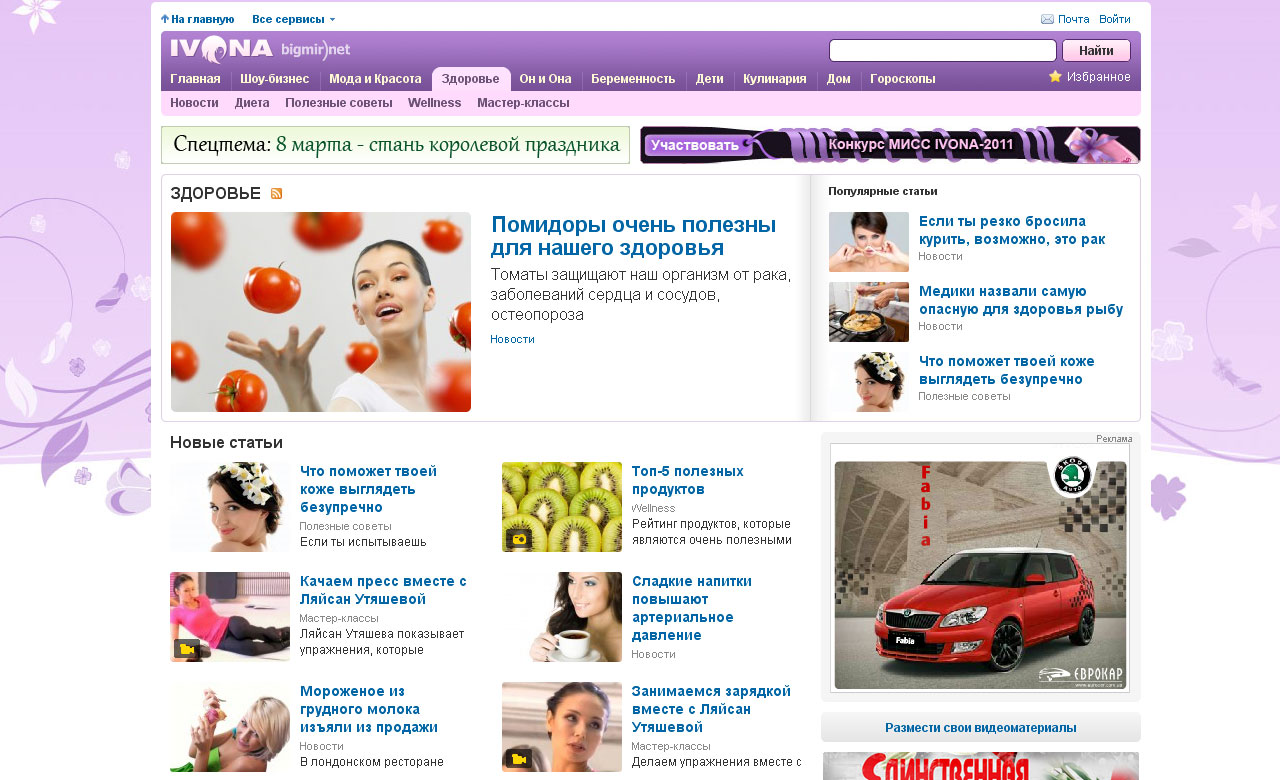The height and width of the screenshot is (780, 1280).
Task: Open the Мастер-классы submenu item
Action: (x=523, y=103)
